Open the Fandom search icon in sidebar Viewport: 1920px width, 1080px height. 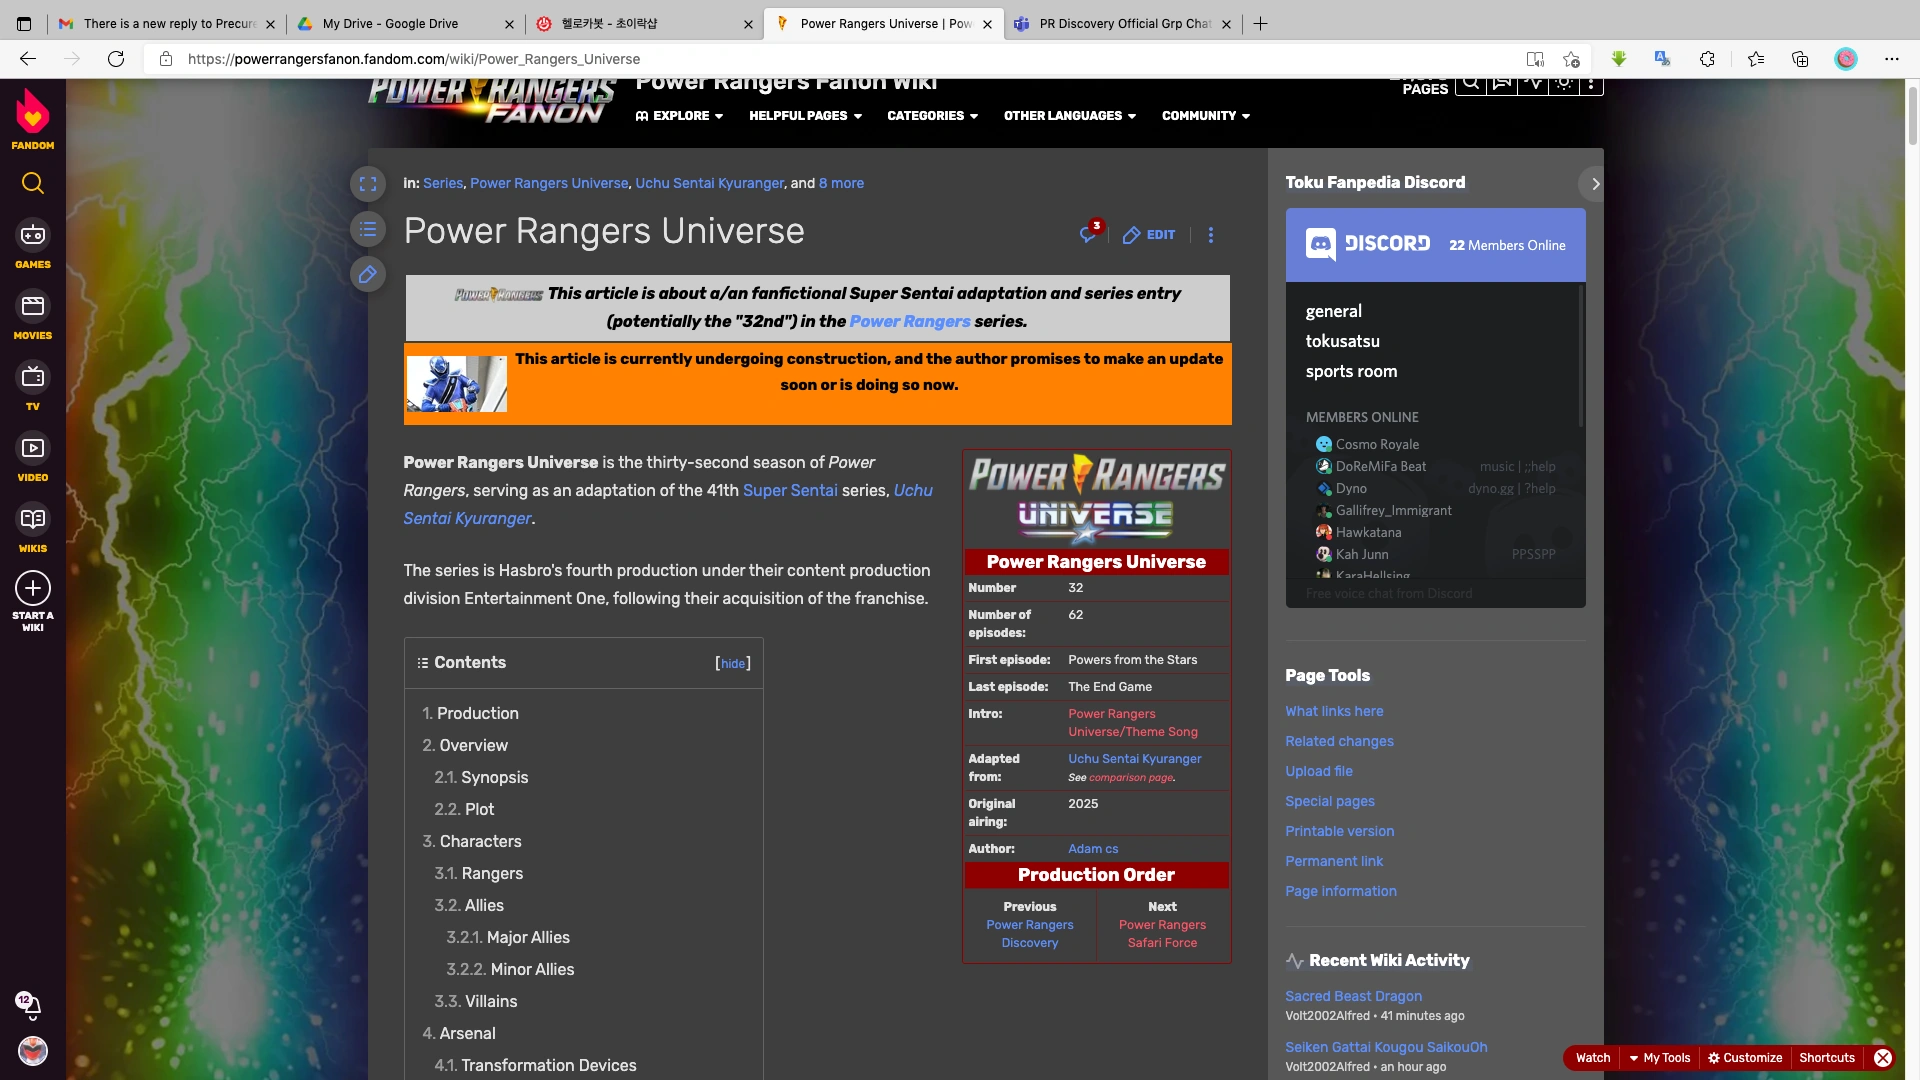click(33, 183)
